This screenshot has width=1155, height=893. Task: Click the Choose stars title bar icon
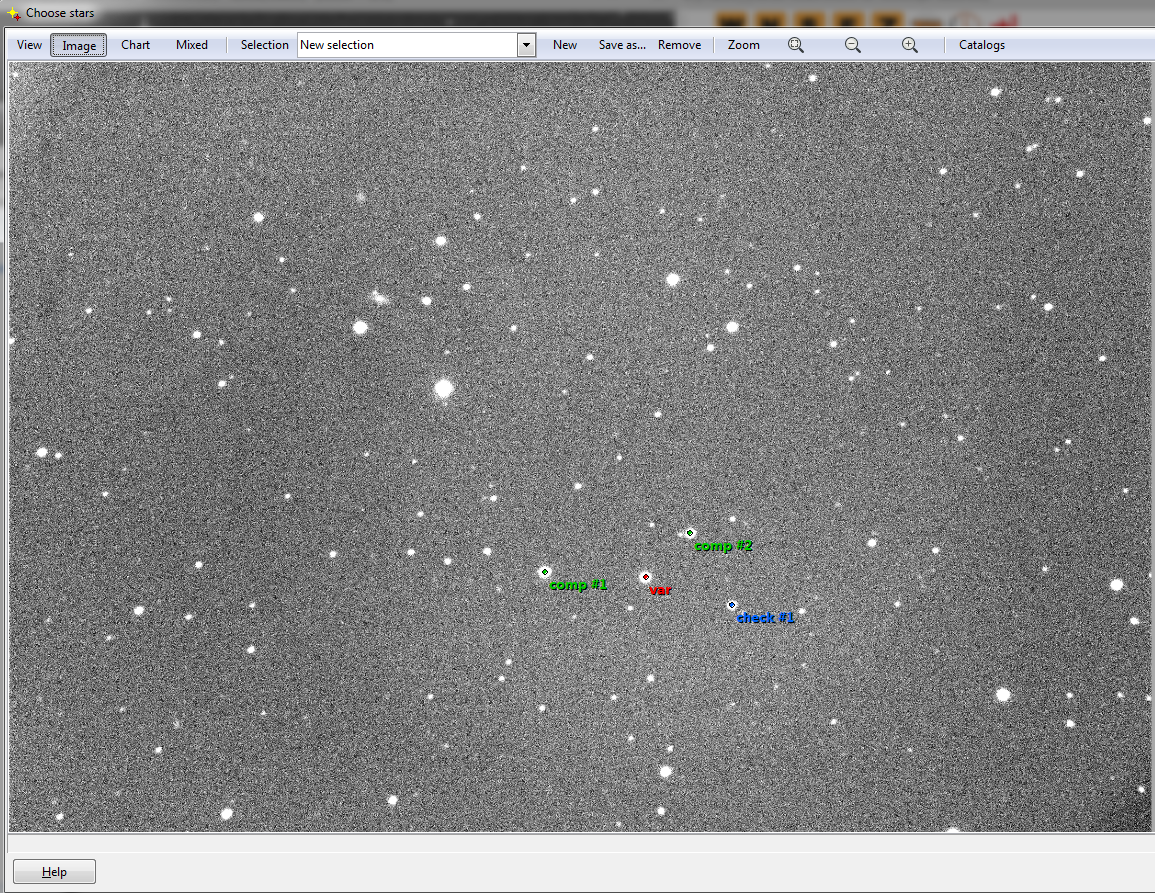click(14, 13)
